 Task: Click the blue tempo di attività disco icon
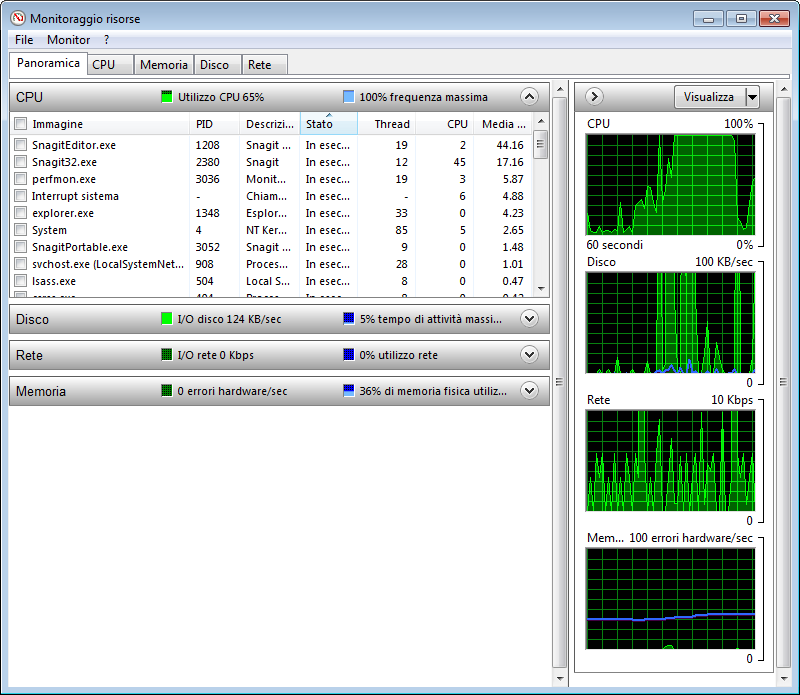click(348, 319)
